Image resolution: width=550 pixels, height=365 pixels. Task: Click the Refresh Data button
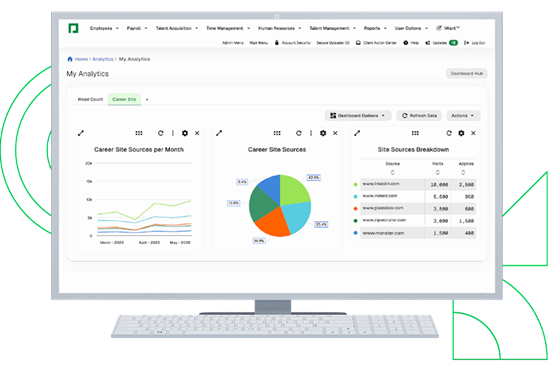pyautogui.click(x=419, y=115)
